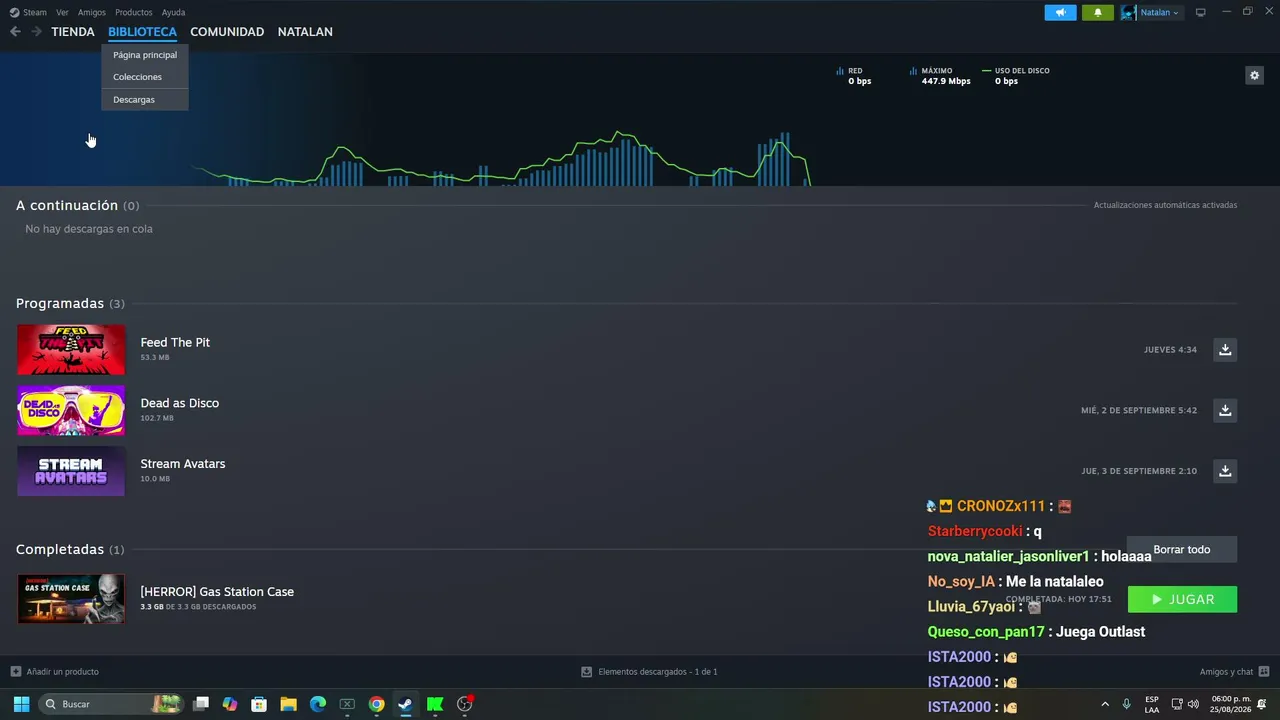Click the 'Actualizaciones automáticas activadas' text

coord(1165,205)
